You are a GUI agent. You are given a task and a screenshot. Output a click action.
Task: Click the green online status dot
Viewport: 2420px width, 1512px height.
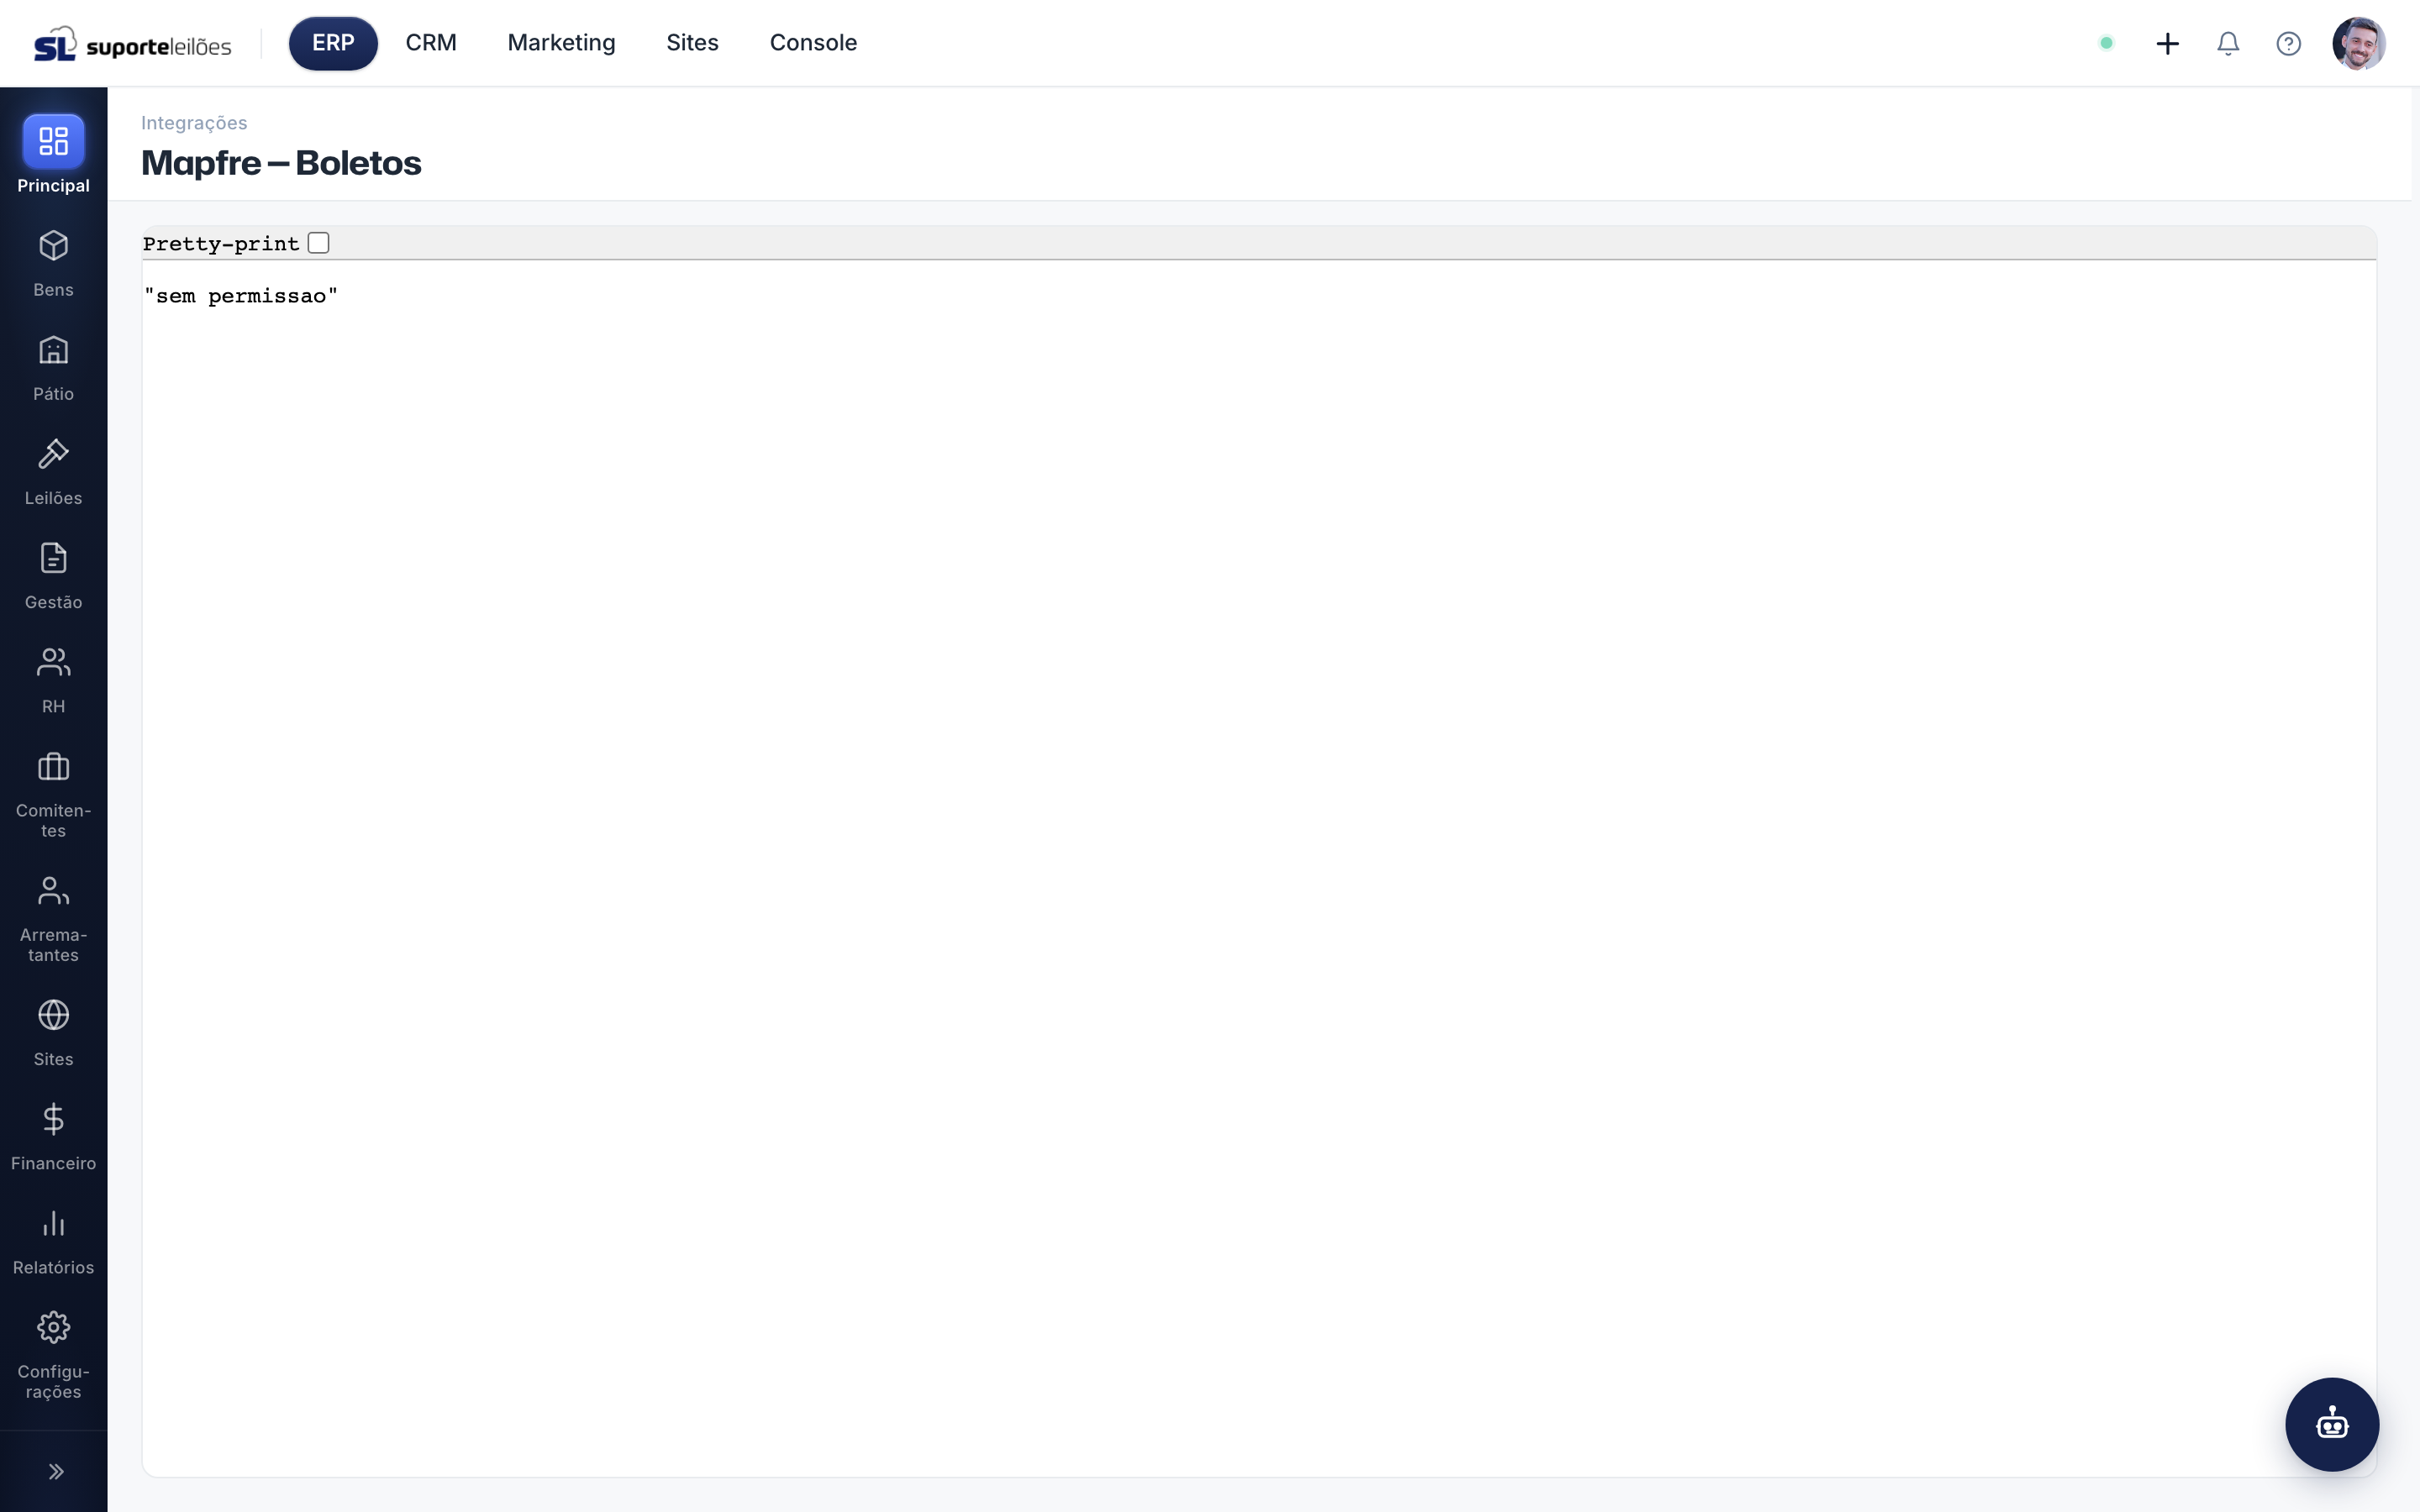(x=2106, y=43)
